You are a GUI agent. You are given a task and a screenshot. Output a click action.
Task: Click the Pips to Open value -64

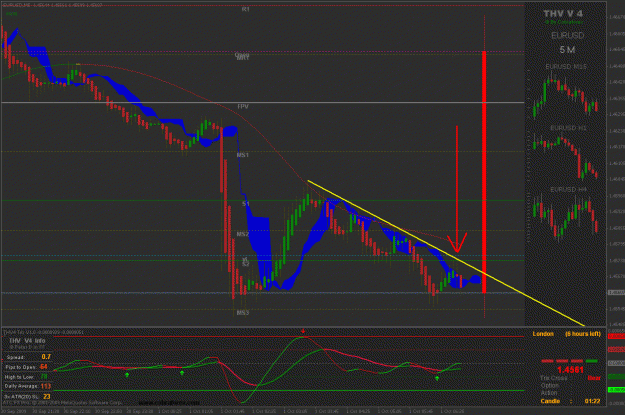pyautogui.click(x=43, y=367)
